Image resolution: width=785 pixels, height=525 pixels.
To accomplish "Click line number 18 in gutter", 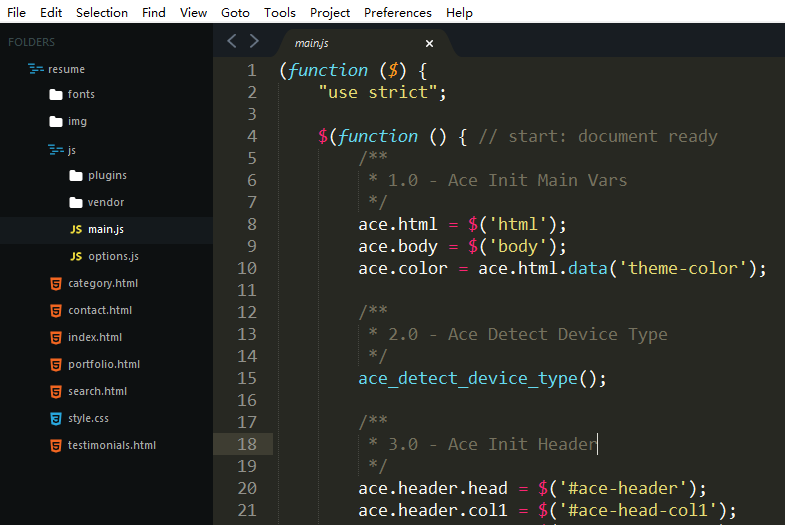I will click(x=247, y=444).
